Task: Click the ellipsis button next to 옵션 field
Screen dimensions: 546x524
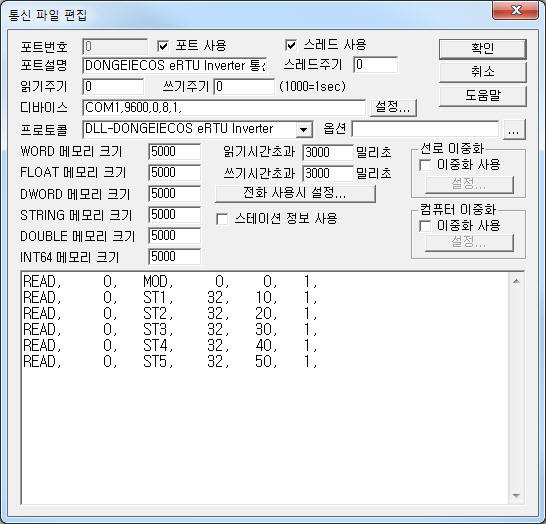Action: (x=514, y=130)
